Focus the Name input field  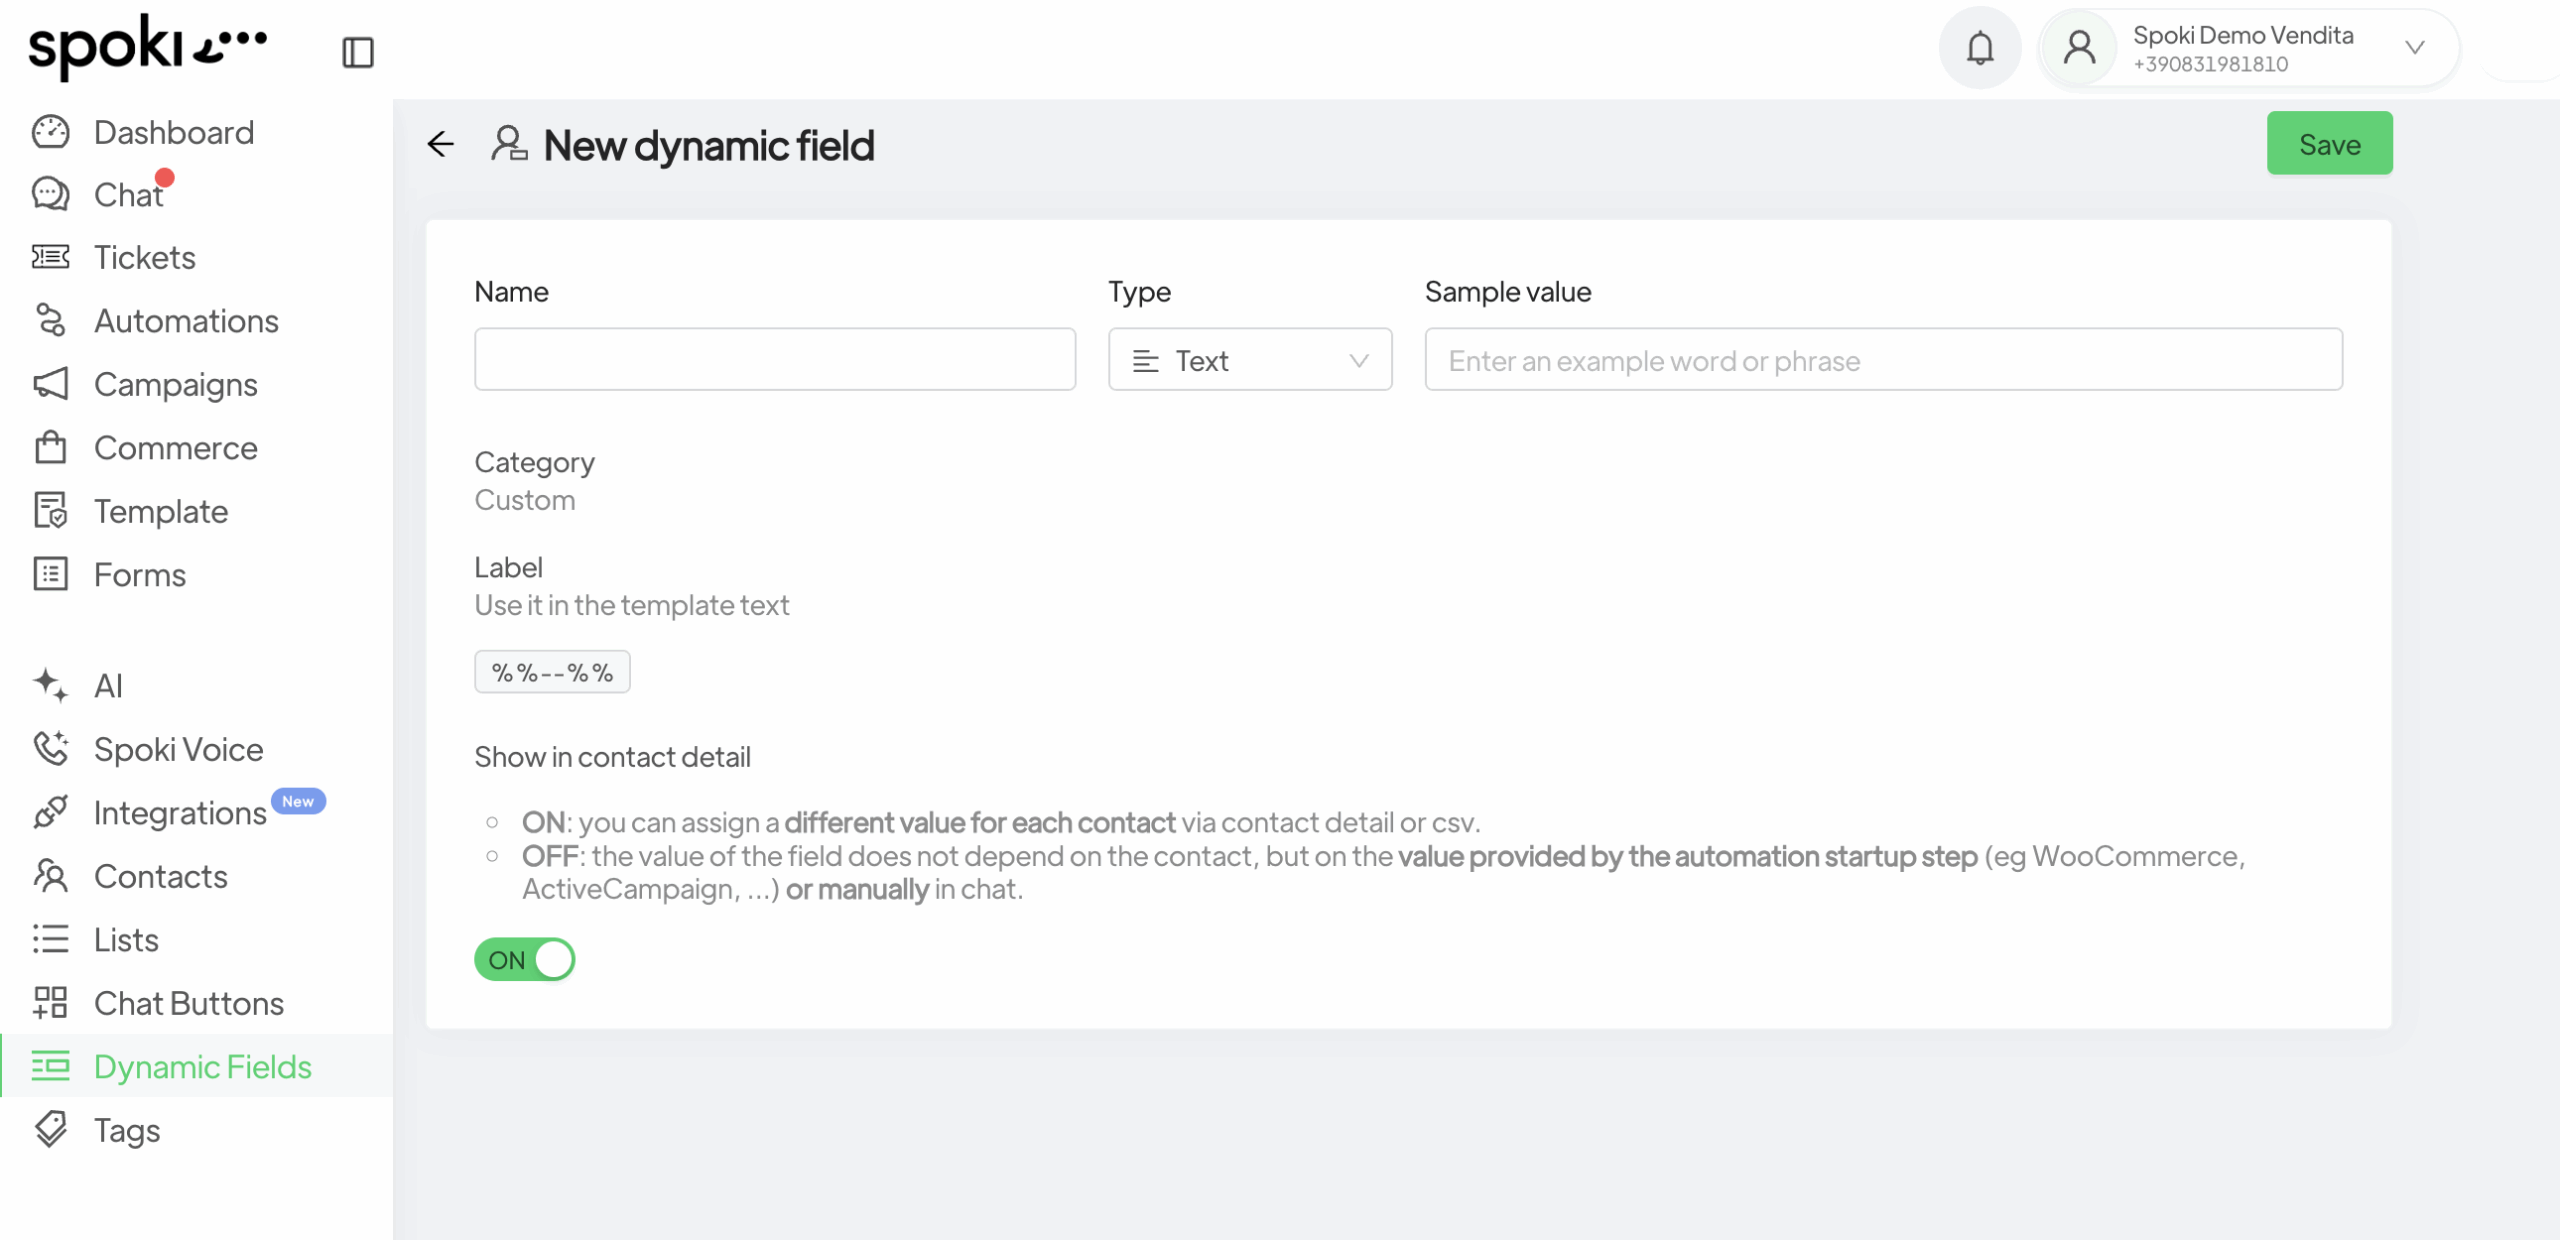coord(774,360)
